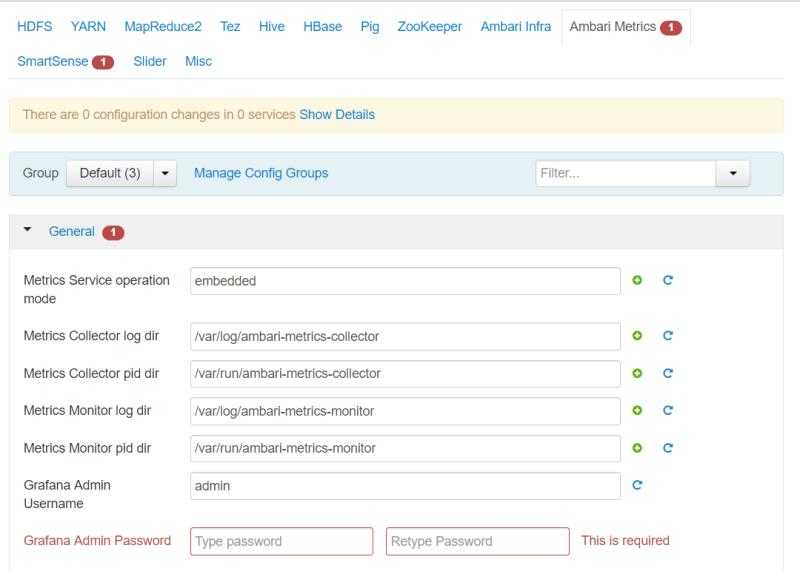Click Metrics Monitor log dir field
This screenshot has height=571, width=800.
pyautogui.click(x=405, y=411)
